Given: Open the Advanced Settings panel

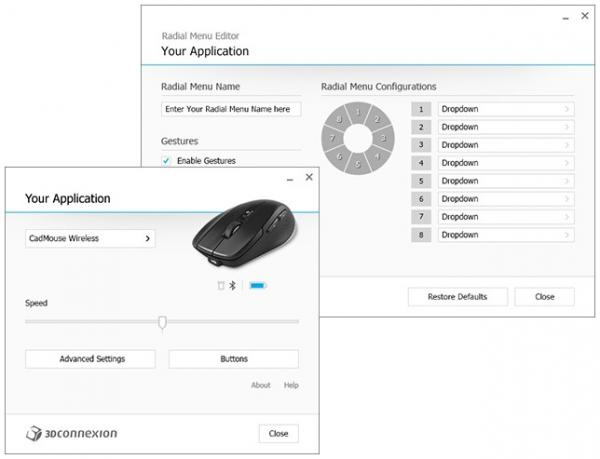Looking at the screenshot, I should pos(90,359).
